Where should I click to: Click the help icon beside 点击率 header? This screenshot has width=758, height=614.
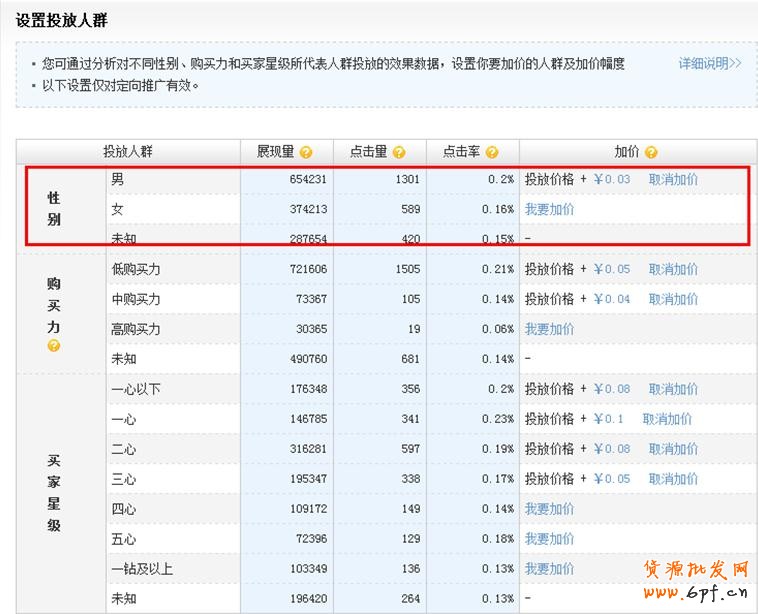tap(490, 153)
